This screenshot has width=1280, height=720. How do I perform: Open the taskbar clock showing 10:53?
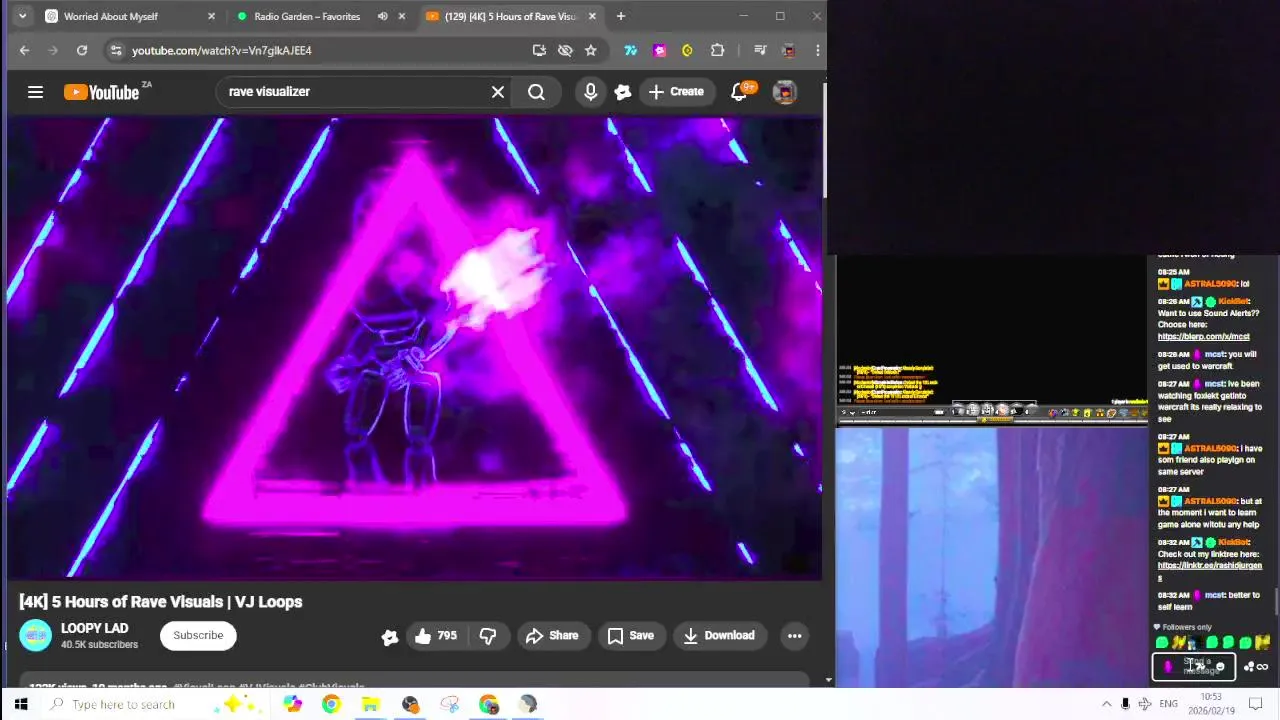coord(1211,704)
